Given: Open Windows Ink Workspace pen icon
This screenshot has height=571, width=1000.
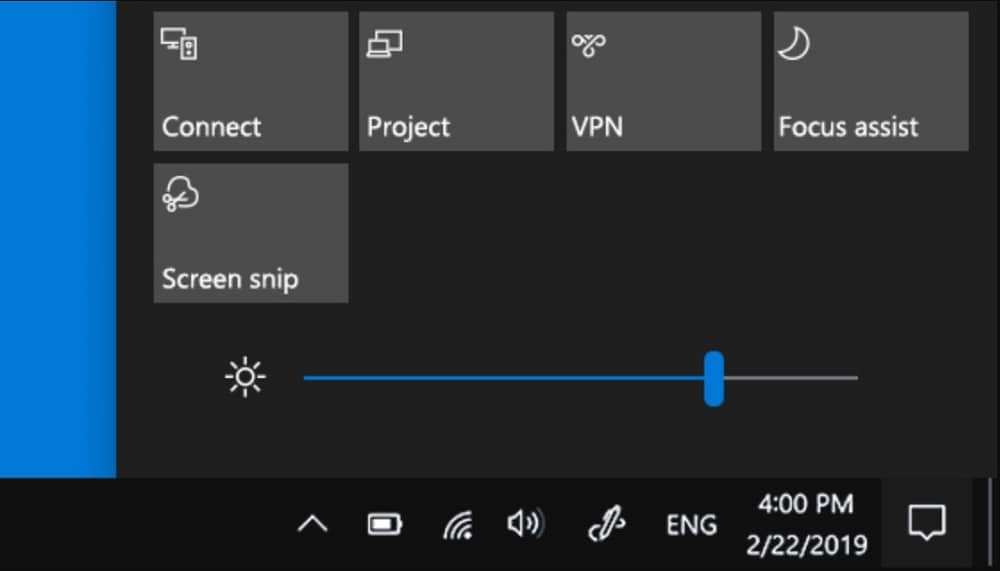Looking at the screenshot, I should 606,524.
